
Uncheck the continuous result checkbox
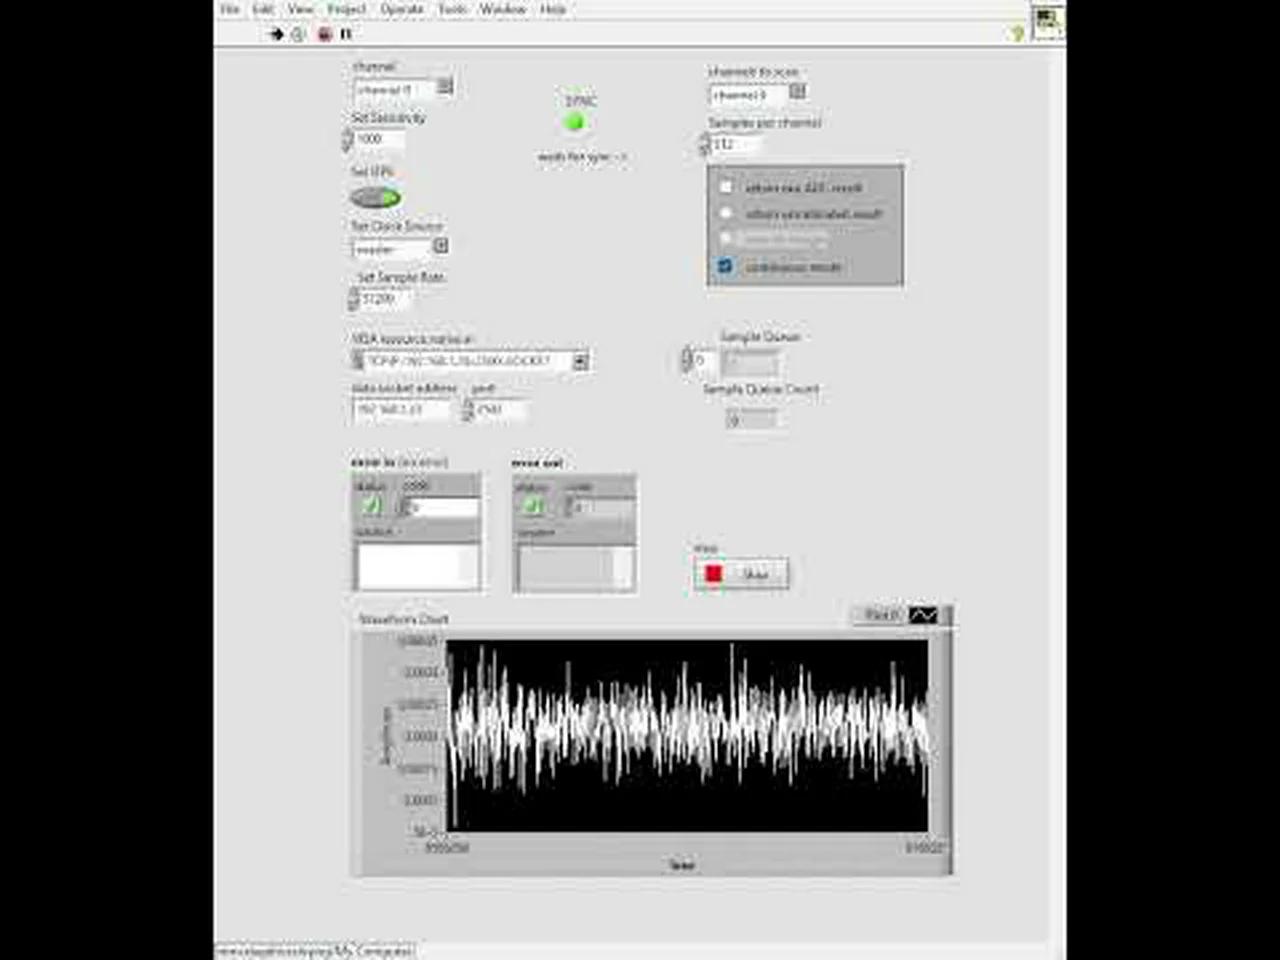(x=725, y=266)
